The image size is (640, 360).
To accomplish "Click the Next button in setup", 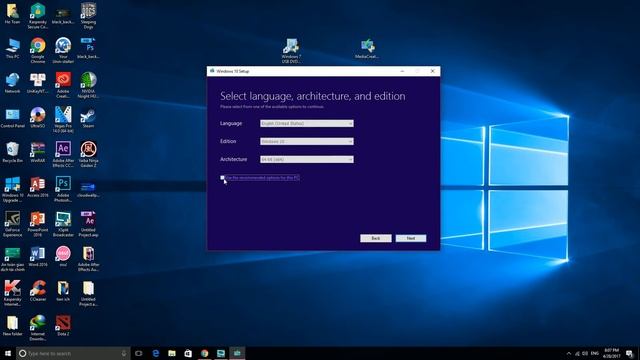I will (411, 238).
